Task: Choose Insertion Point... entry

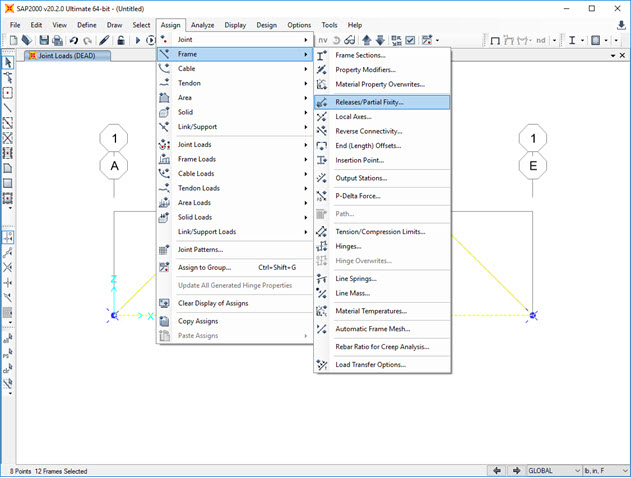Action: point(382,160)
